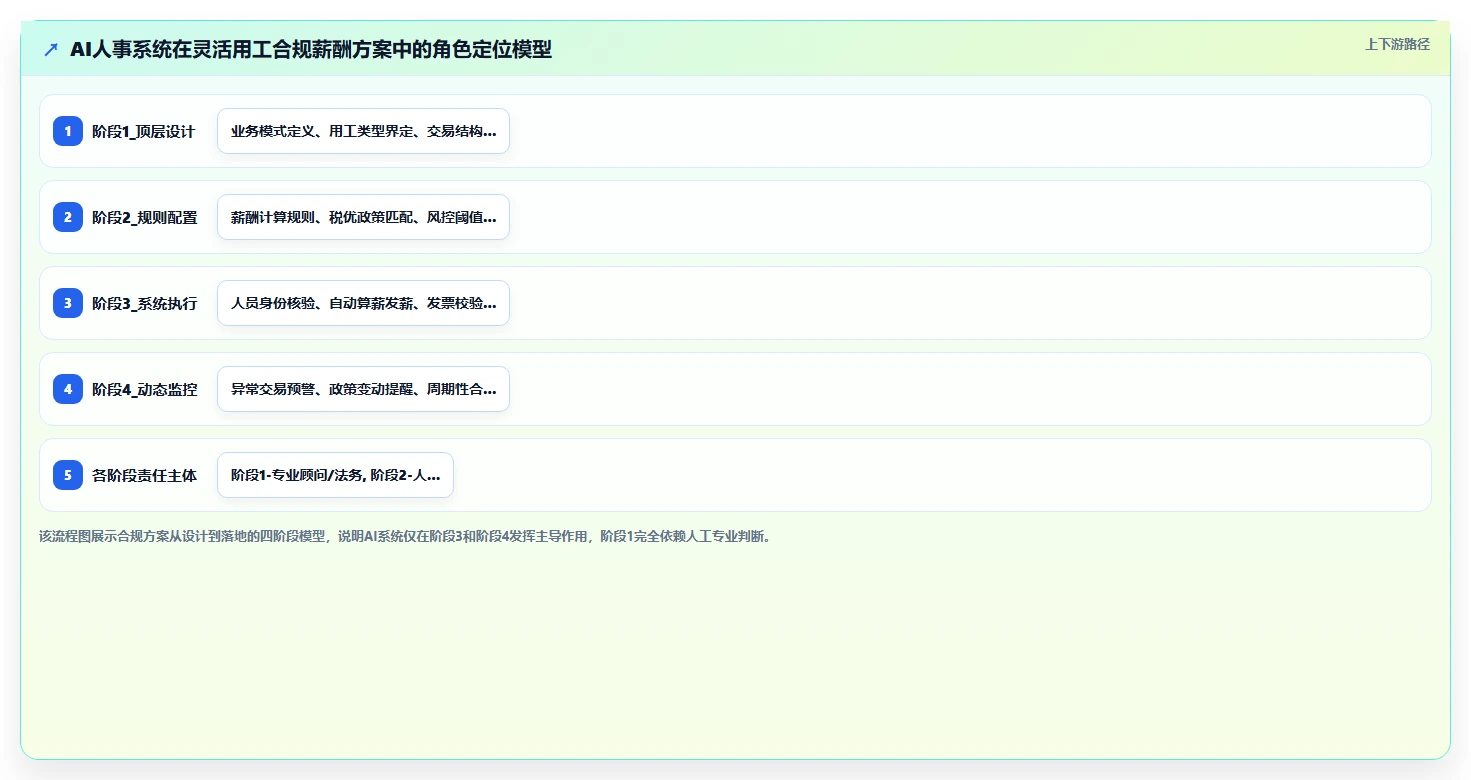Viewport: 1471px width, 780px height.
Task: Open the 异常交易预警、政策变动提醒 detail chip
Action: coord(363,389)
